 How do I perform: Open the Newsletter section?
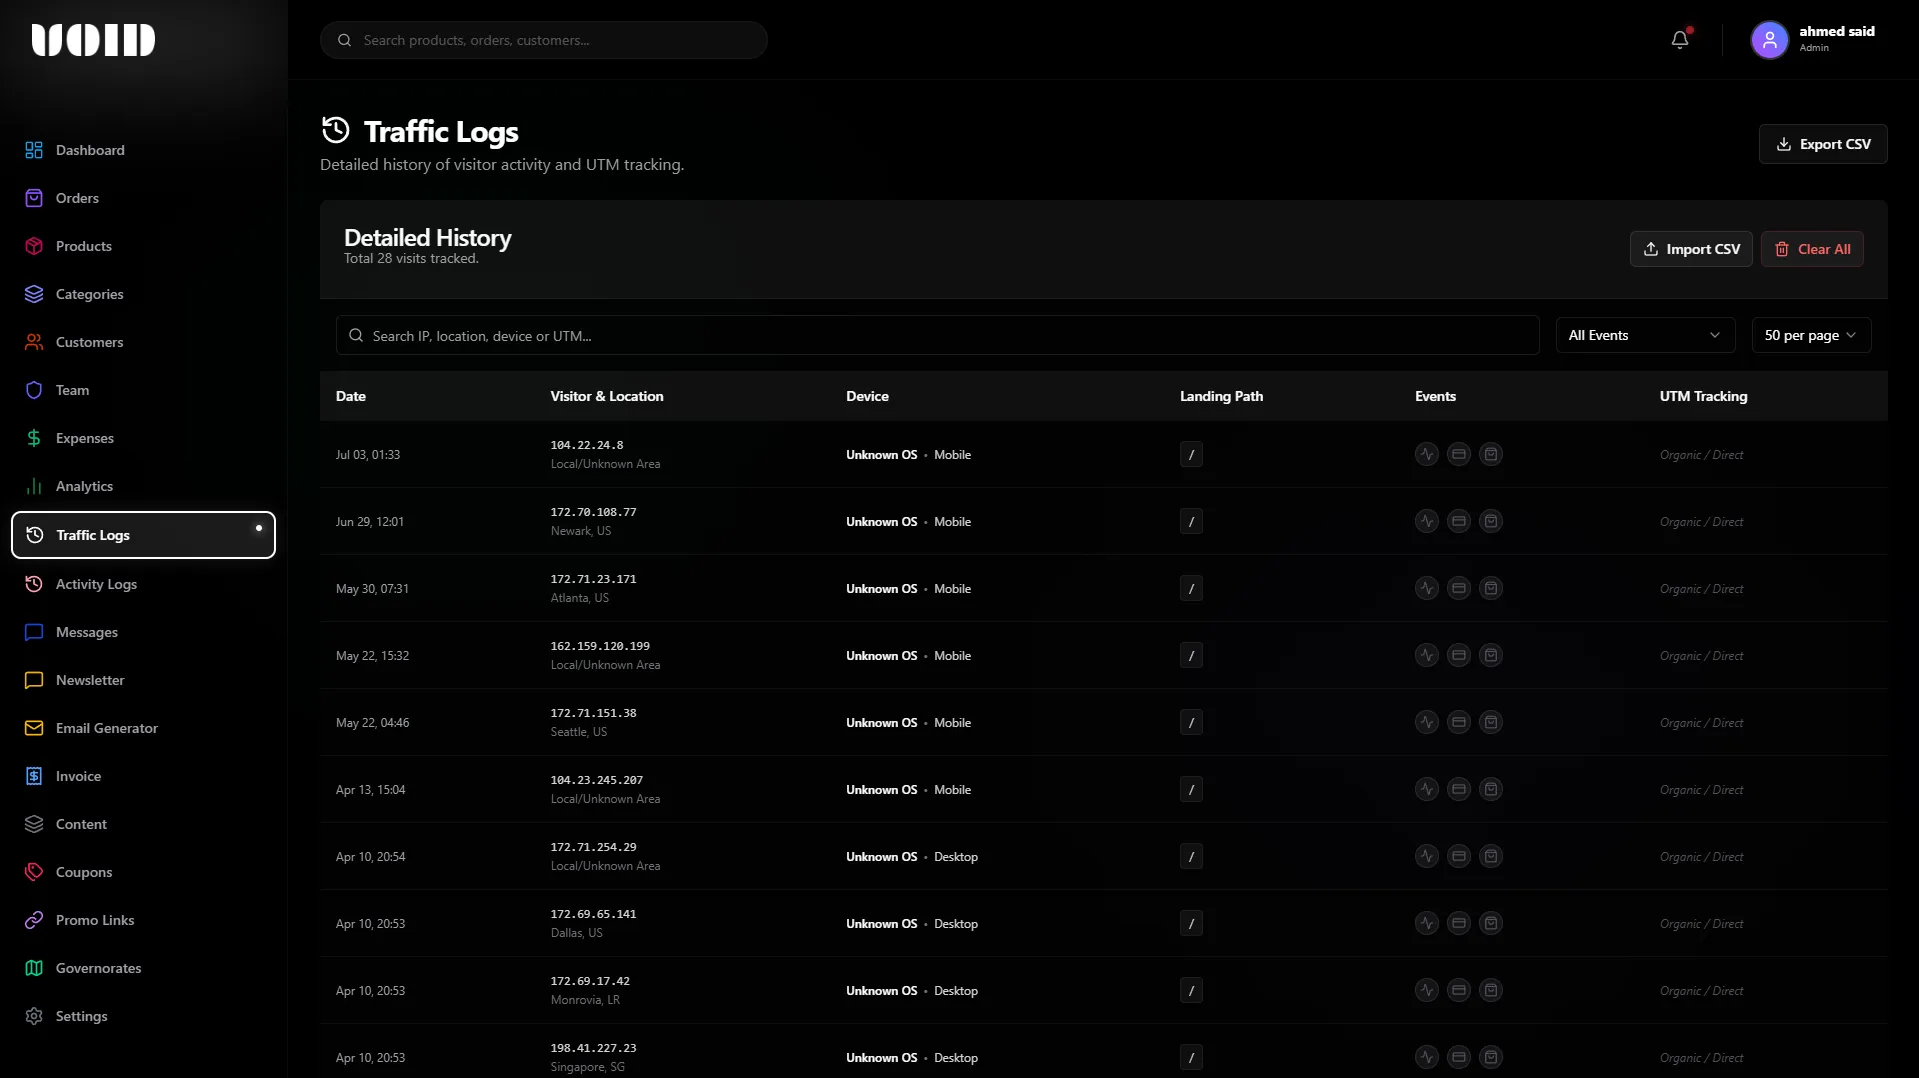tap(143, 680)
